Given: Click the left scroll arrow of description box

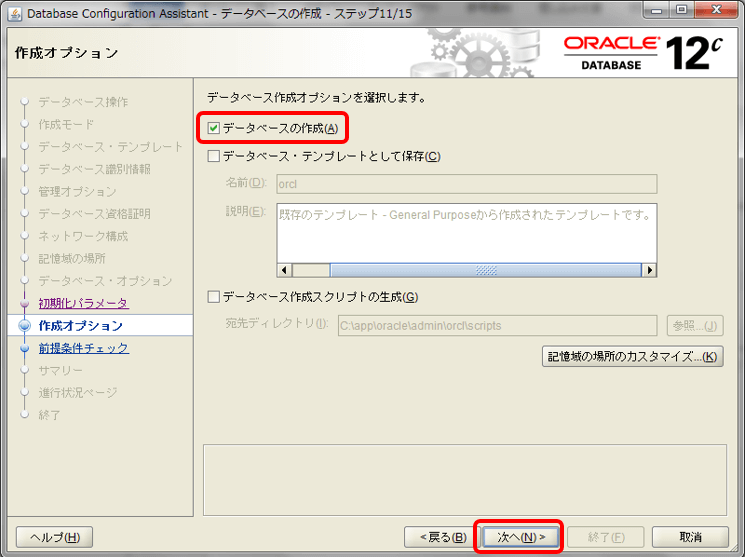Looking at the screenshot, I should coord(285,270).
